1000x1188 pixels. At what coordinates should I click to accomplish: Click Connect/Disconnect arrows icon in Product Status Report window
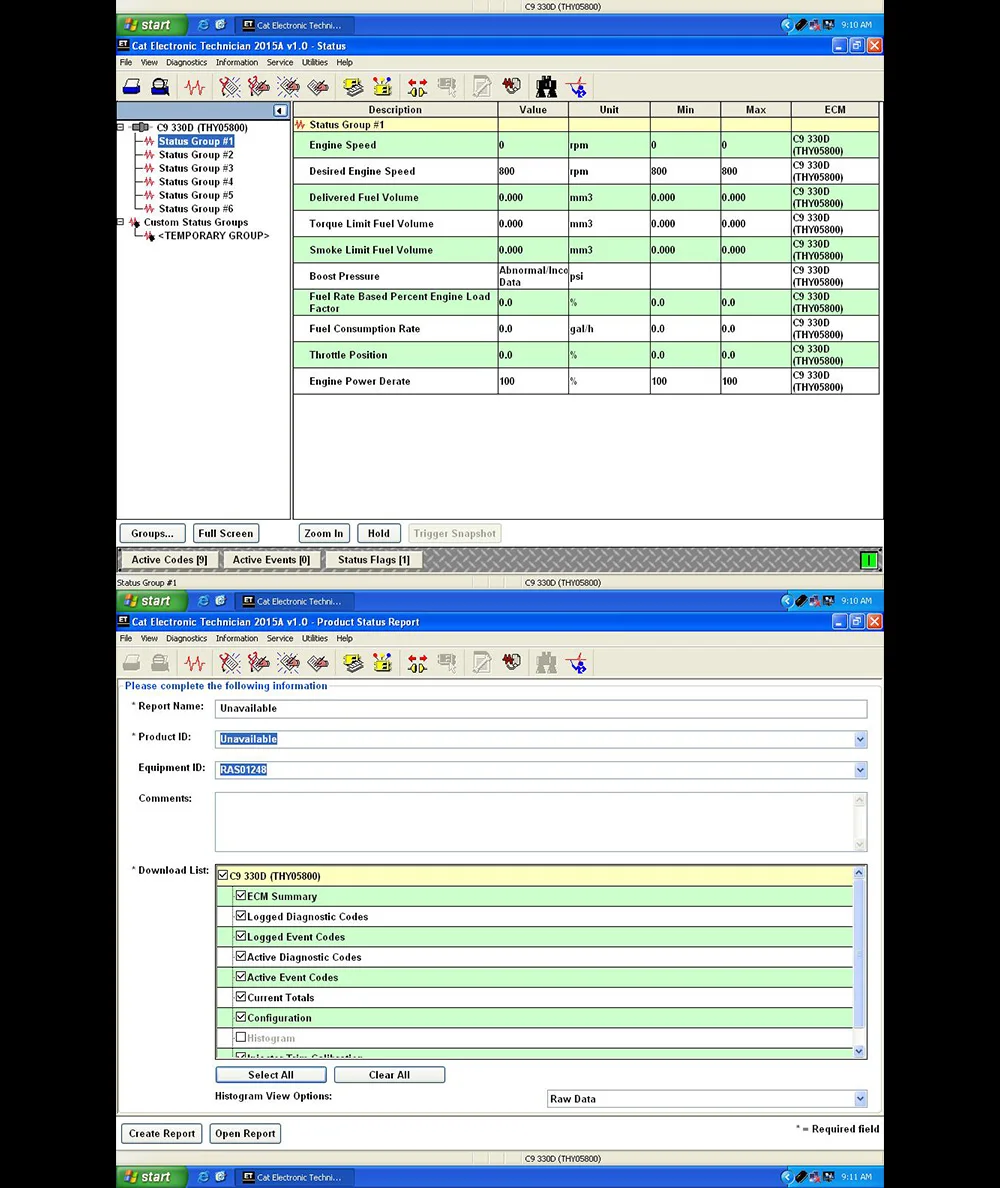(417, 663)
